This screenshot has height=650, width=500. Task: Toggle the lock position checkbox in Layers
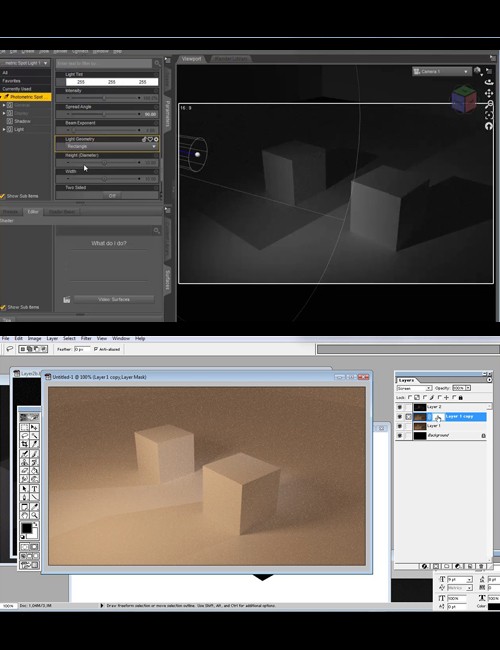click(x=439, y=397)
